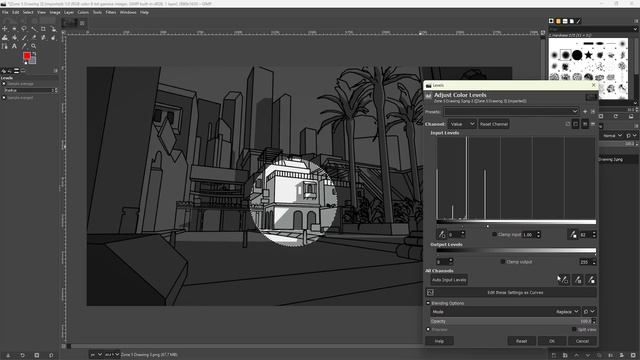This screenshot has height=360, width=640.
Task: Select the Move tool in toolbox
Action: pyautogui.click(x=4, y=29)
